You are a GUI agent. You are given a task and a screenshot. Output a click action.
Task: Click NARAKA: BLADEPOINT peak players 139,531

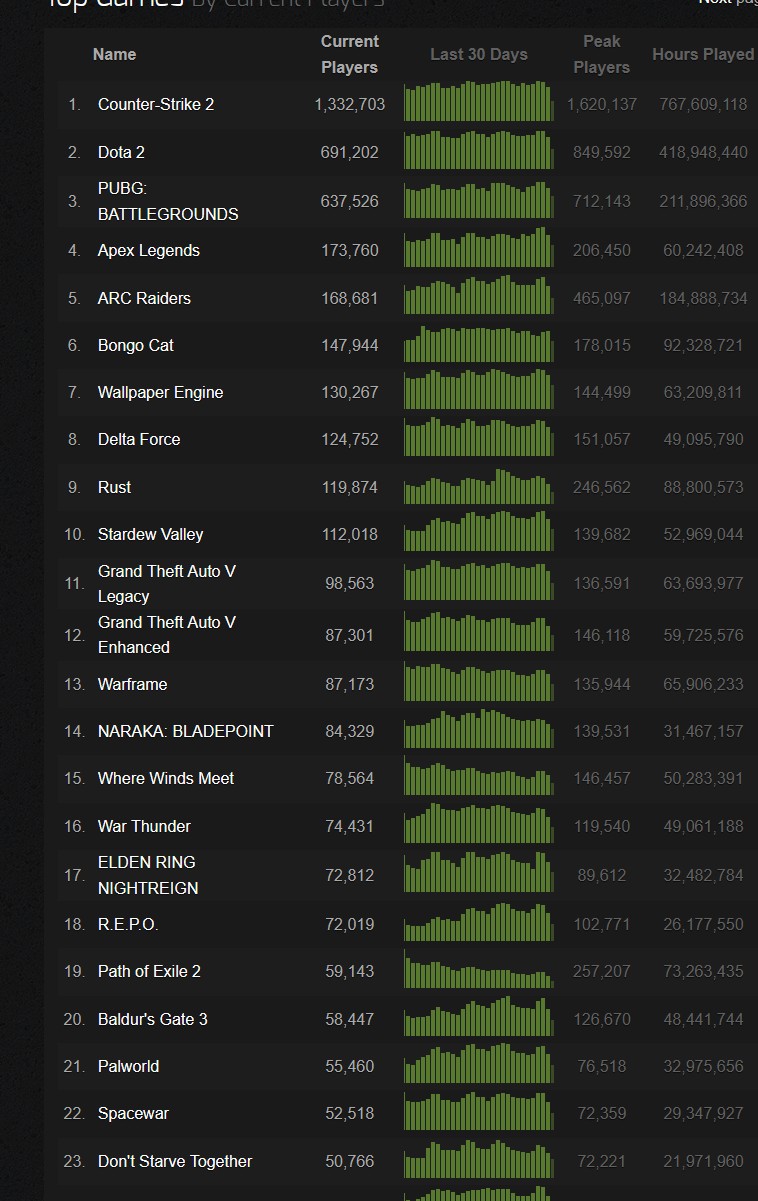point(602,731)
